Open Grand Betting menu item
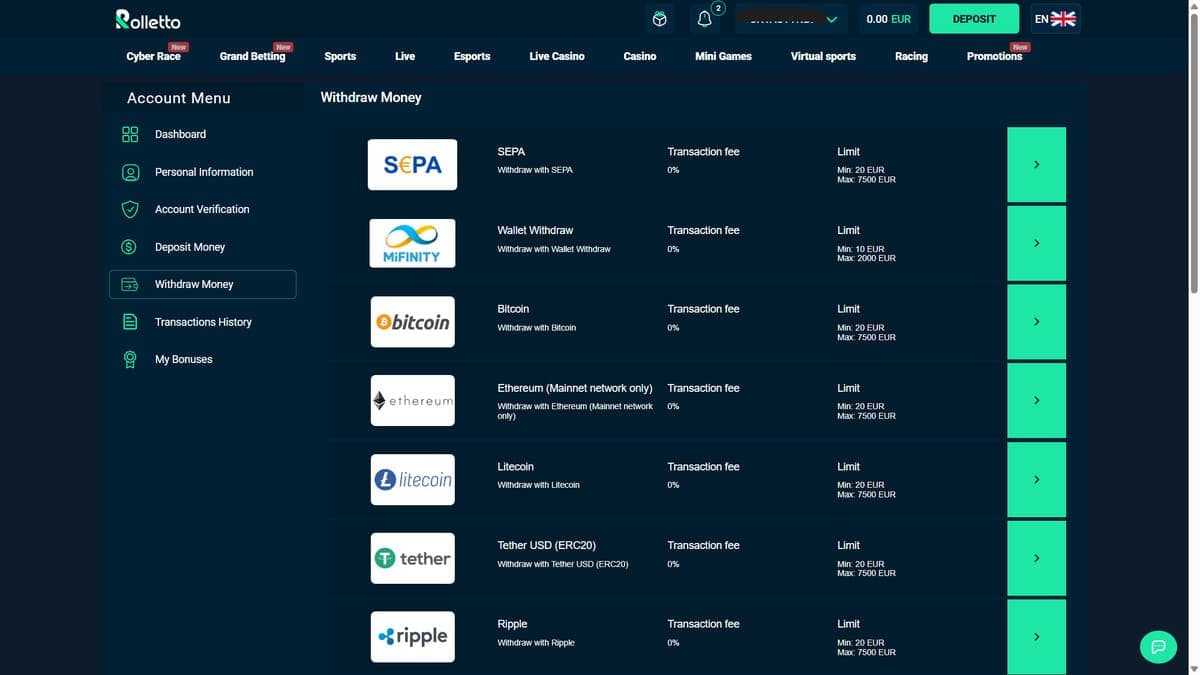Screen dimensions: 1200x675 252,56
